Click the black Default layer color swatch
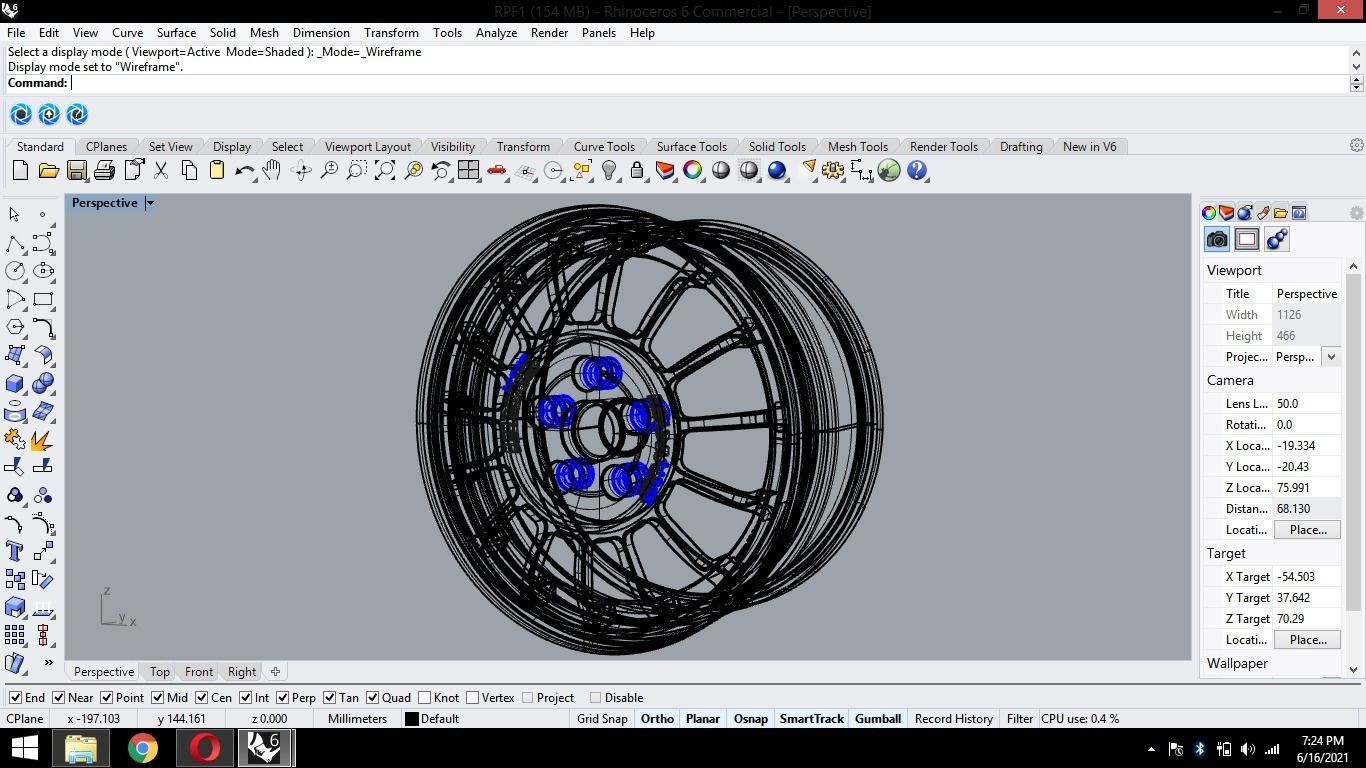Viewport: 1366px width, 768px height. pyautogui.click(x=411, y=719)
